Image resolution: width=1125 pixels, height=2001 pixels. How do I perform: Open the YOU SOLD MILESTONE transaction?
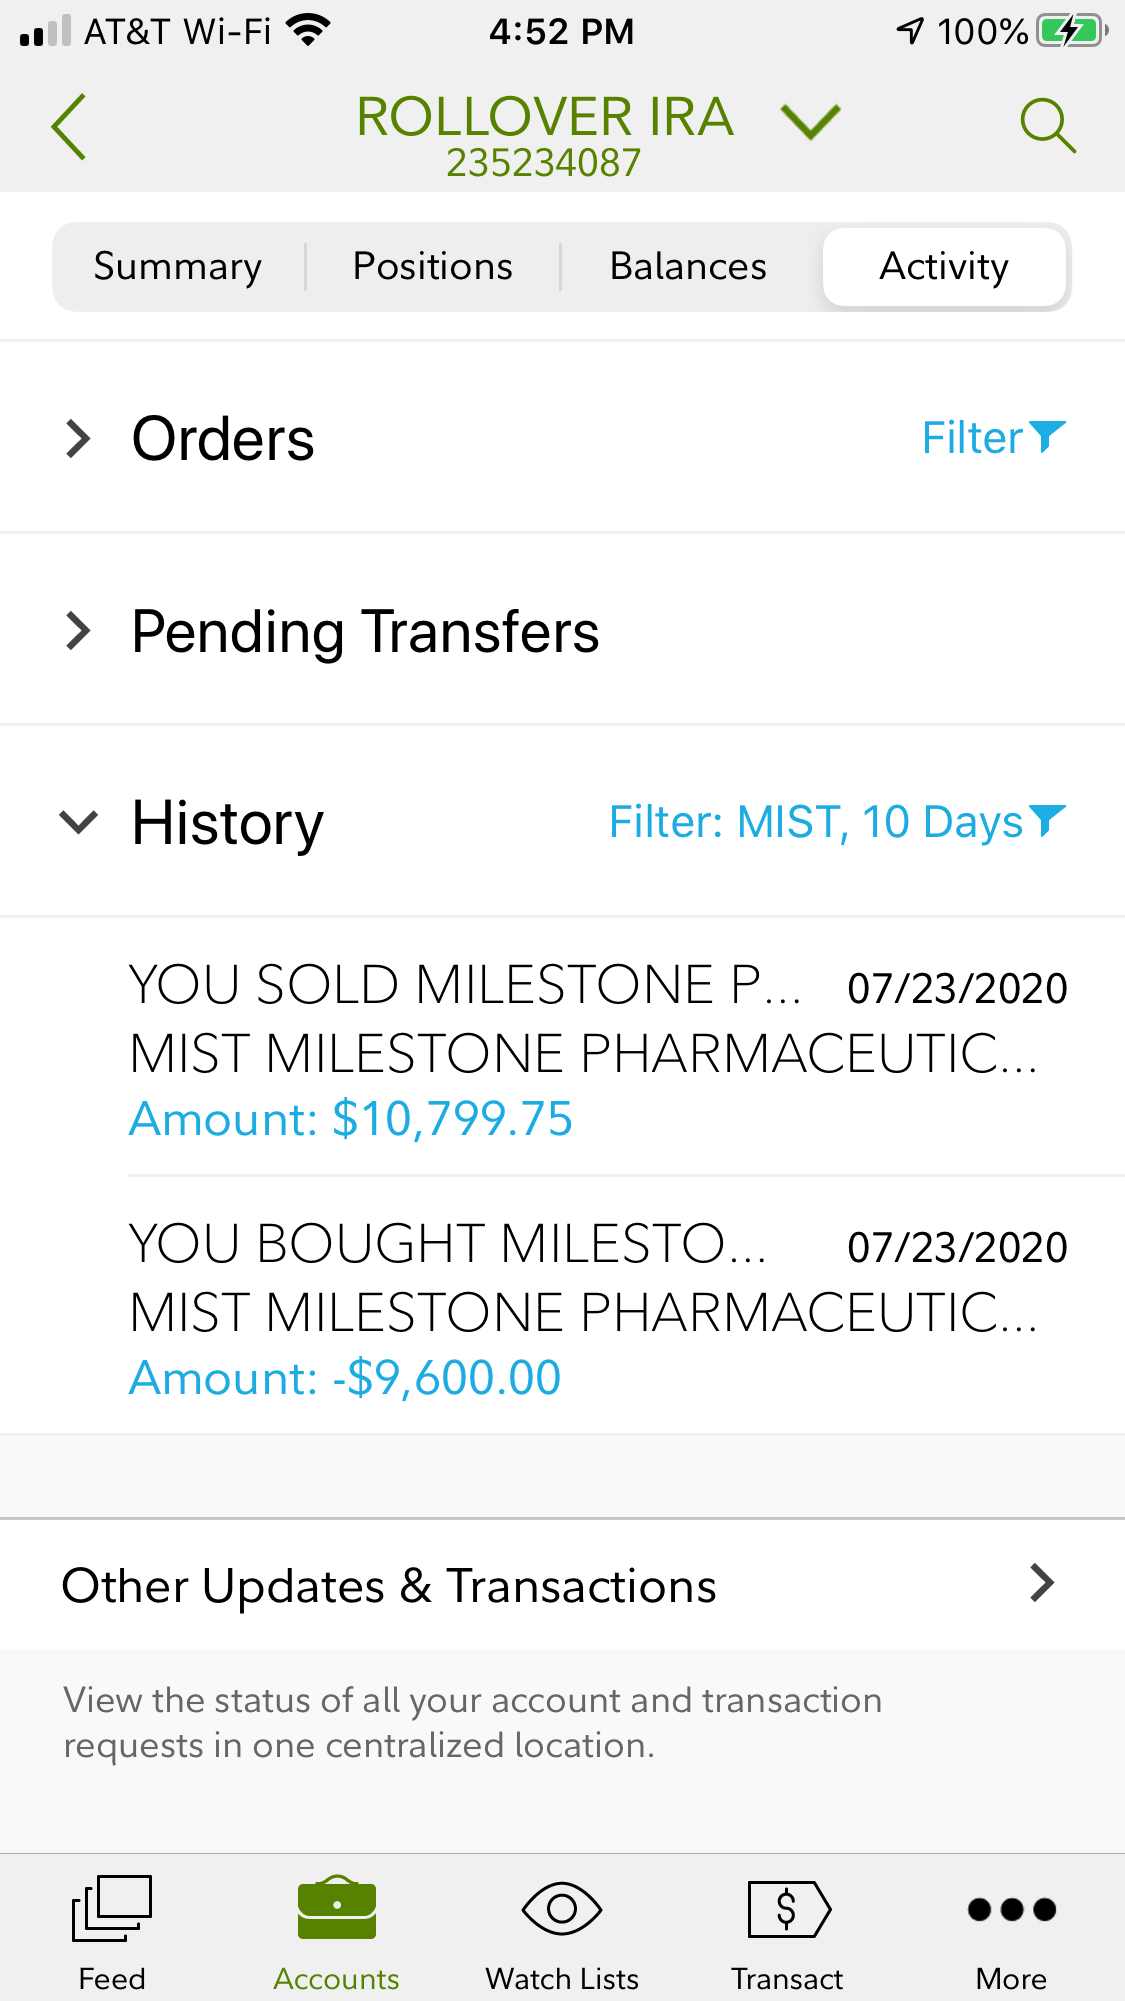597,1050
